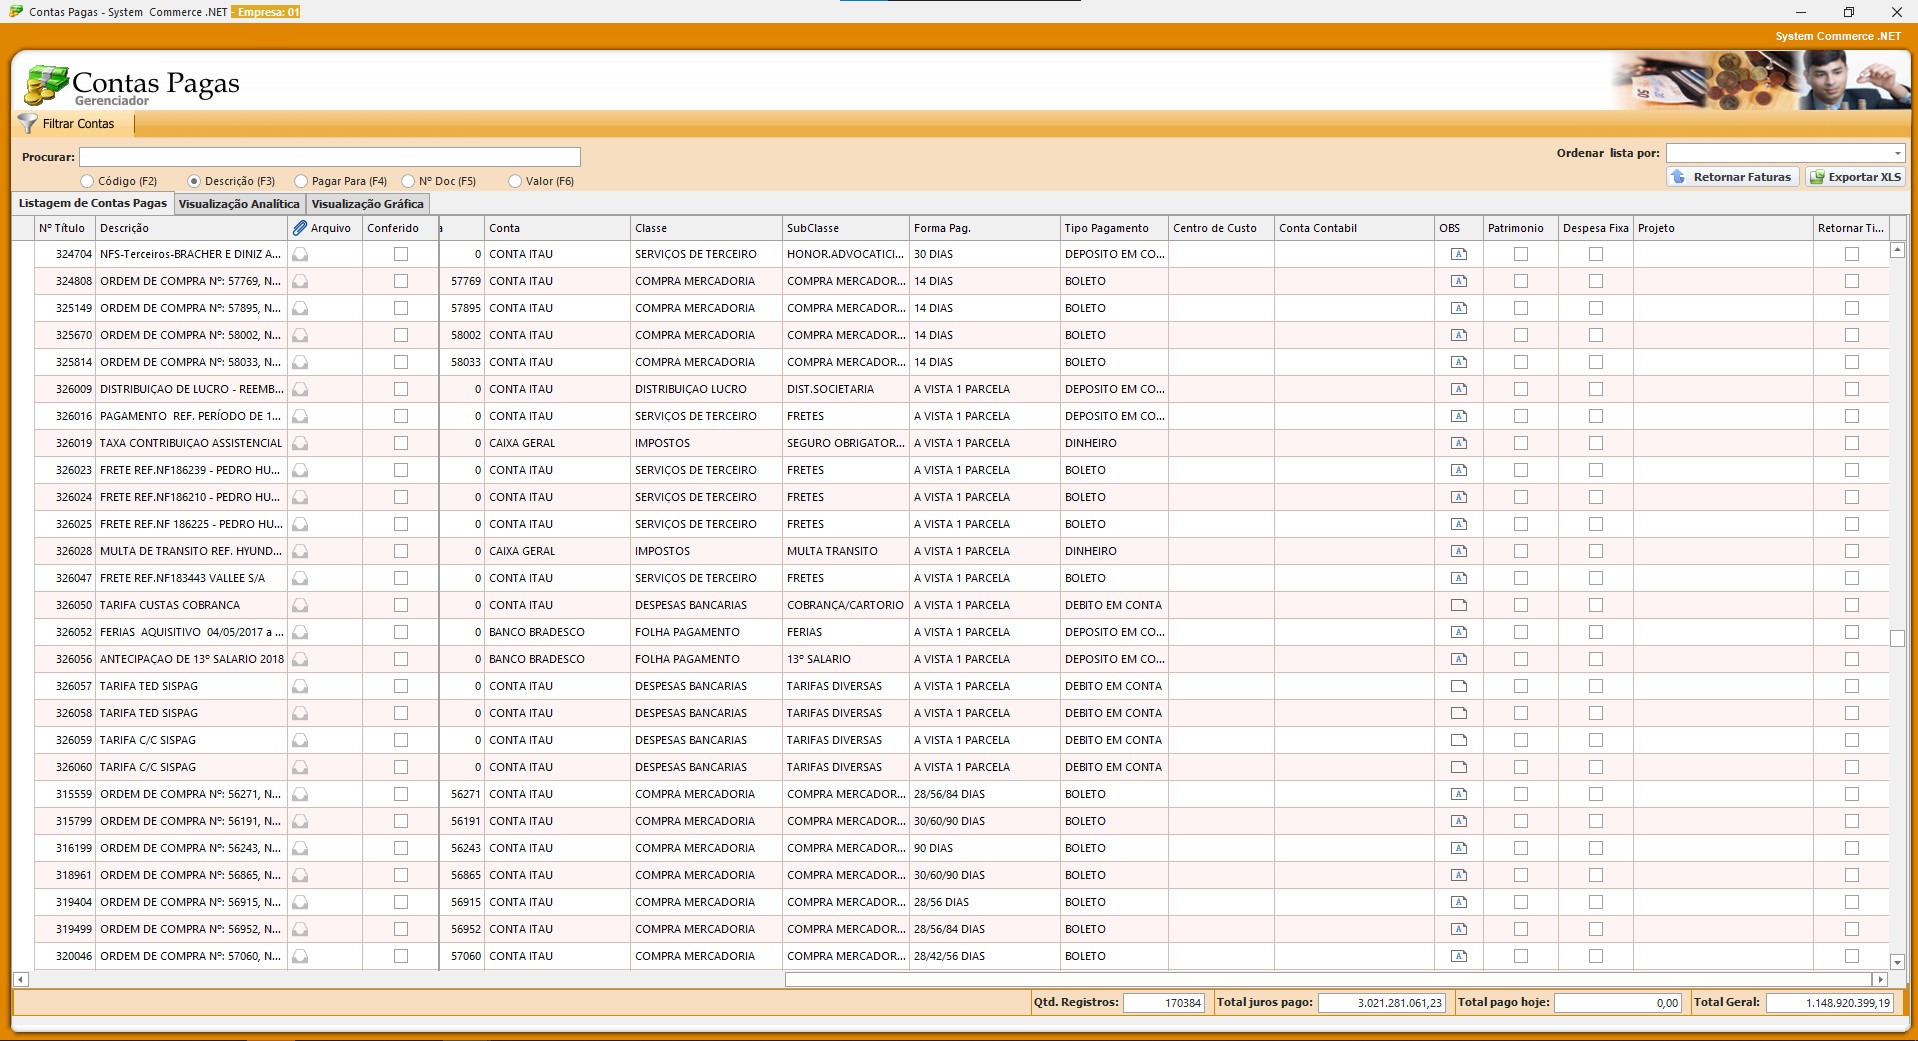
Task: Open the OBS note icon for title 320046
Action: coord(1458,956)
